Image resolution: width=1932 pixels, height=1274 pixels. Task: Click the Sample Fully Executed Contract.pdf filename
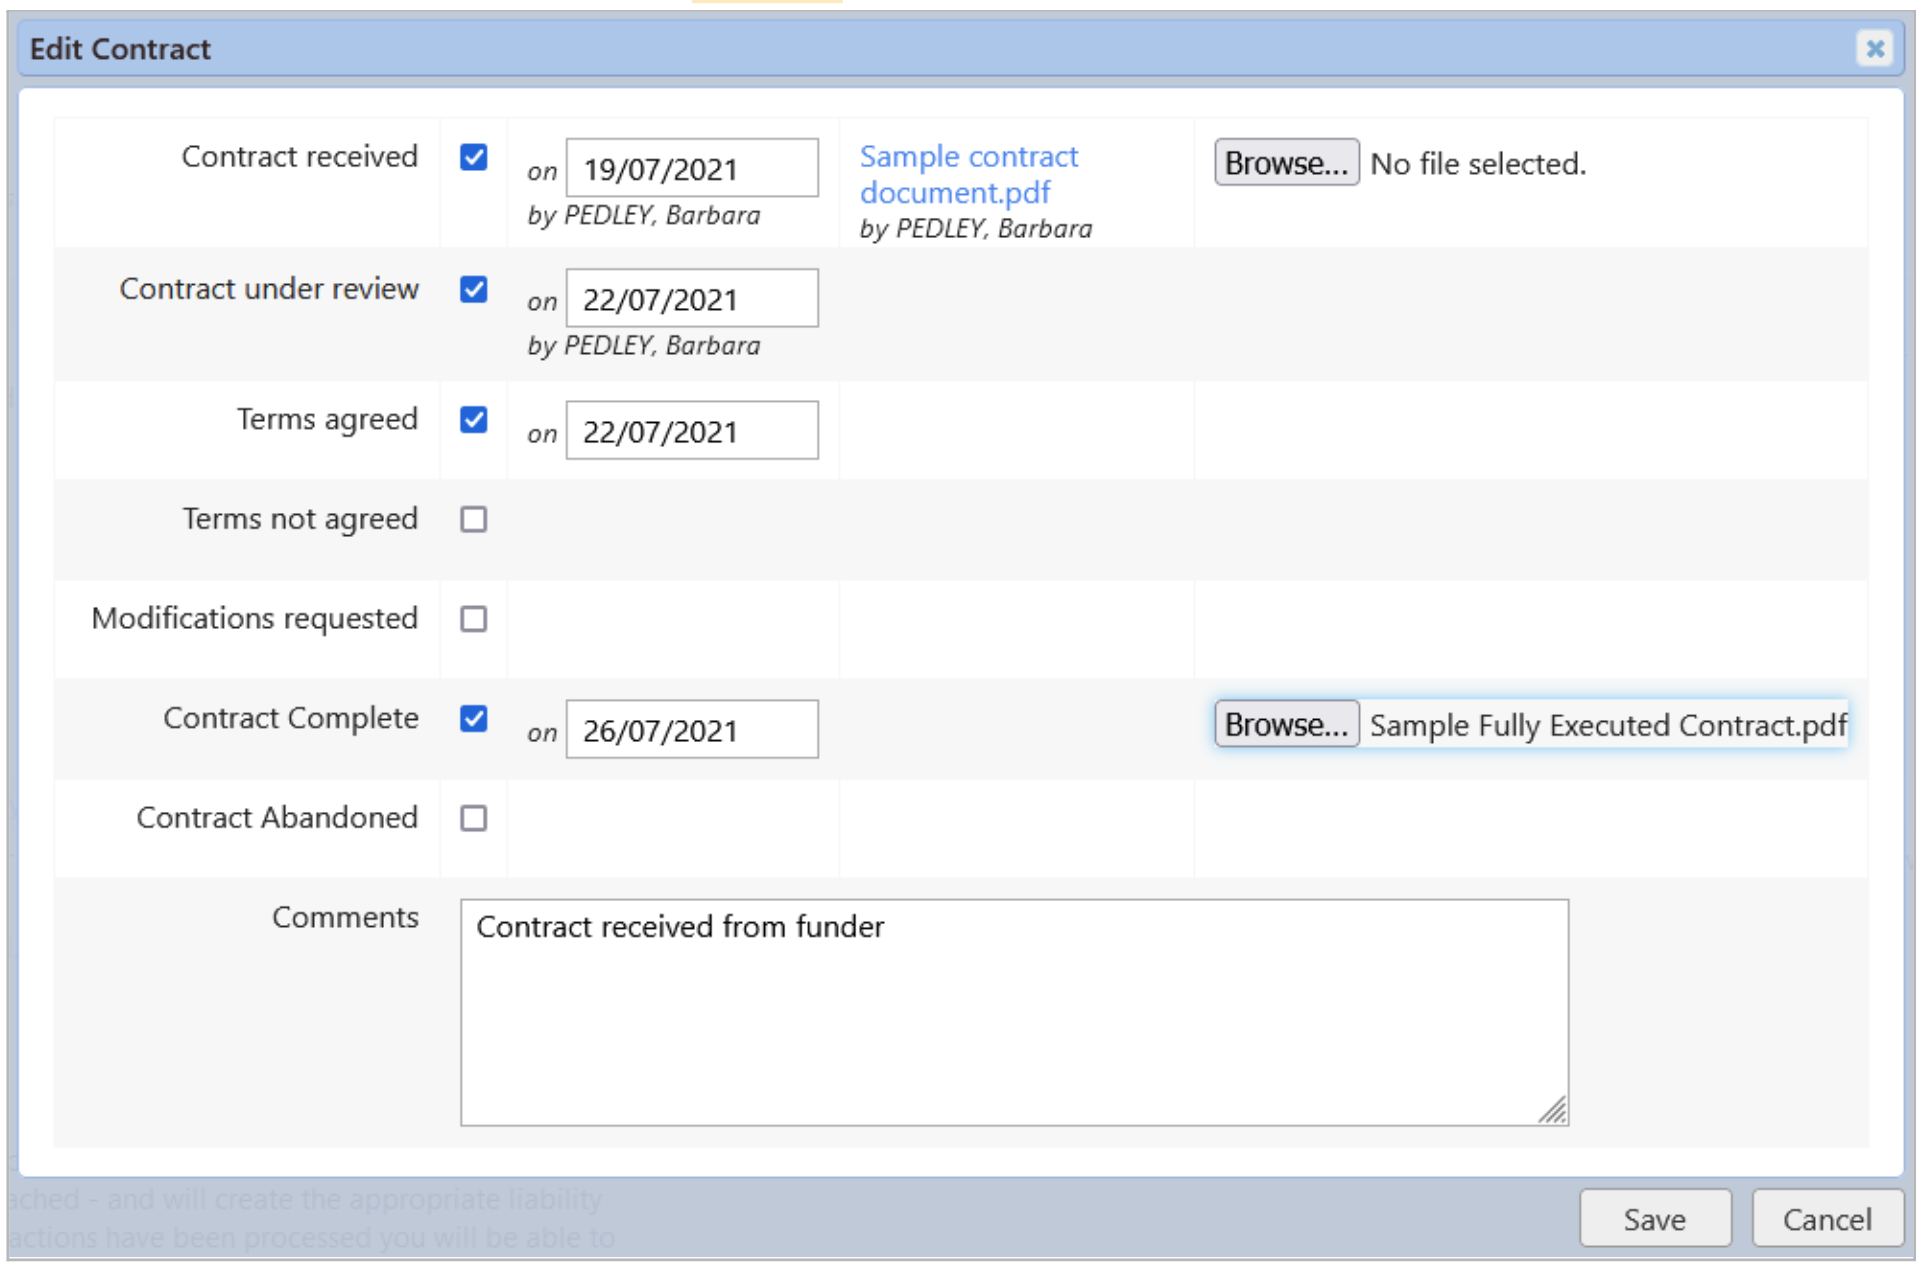[1607, 725]
